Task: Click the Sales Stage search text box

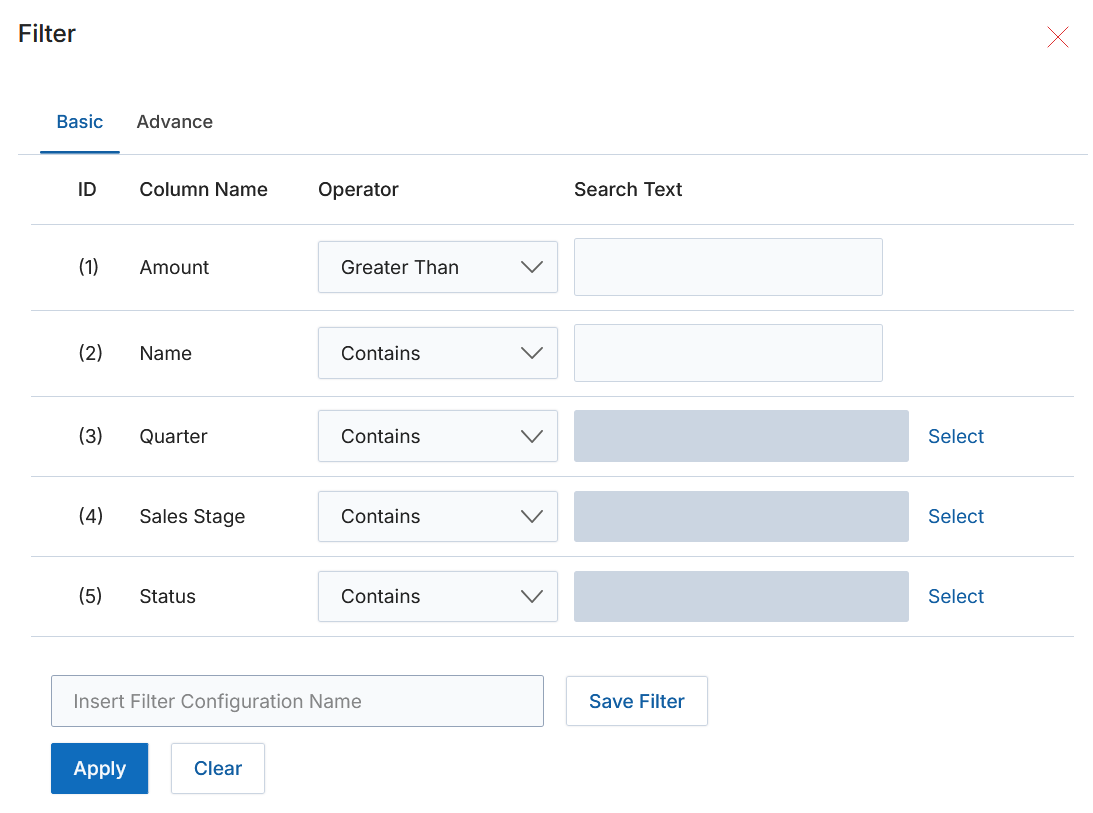Action: (x=741, y=517)
